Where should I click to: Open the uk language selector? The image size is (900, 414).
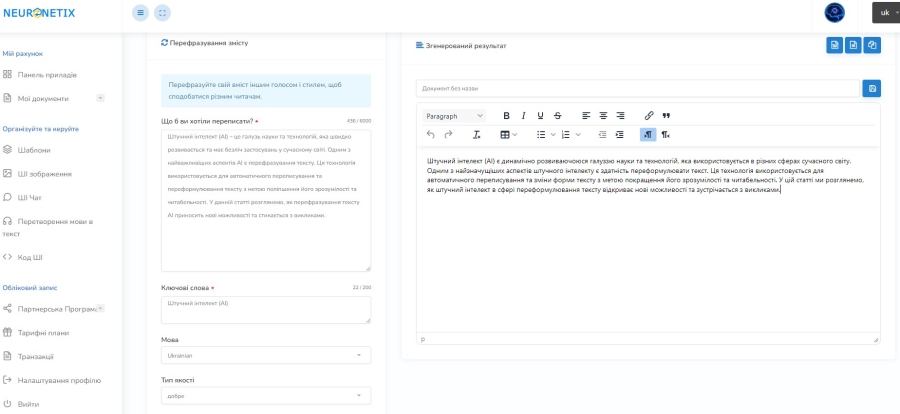pos(886,13)
